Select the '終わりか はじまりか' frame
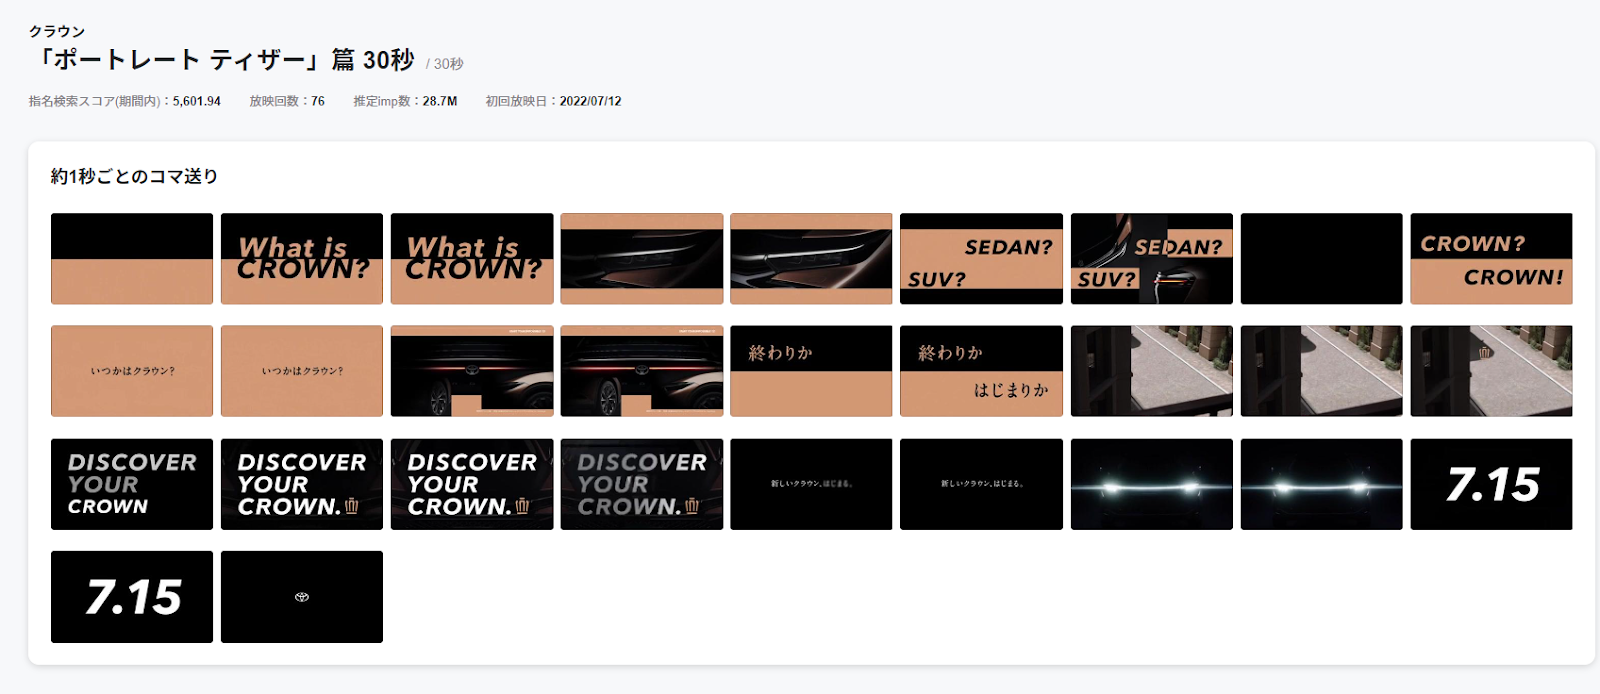 [x=981, y=371]
